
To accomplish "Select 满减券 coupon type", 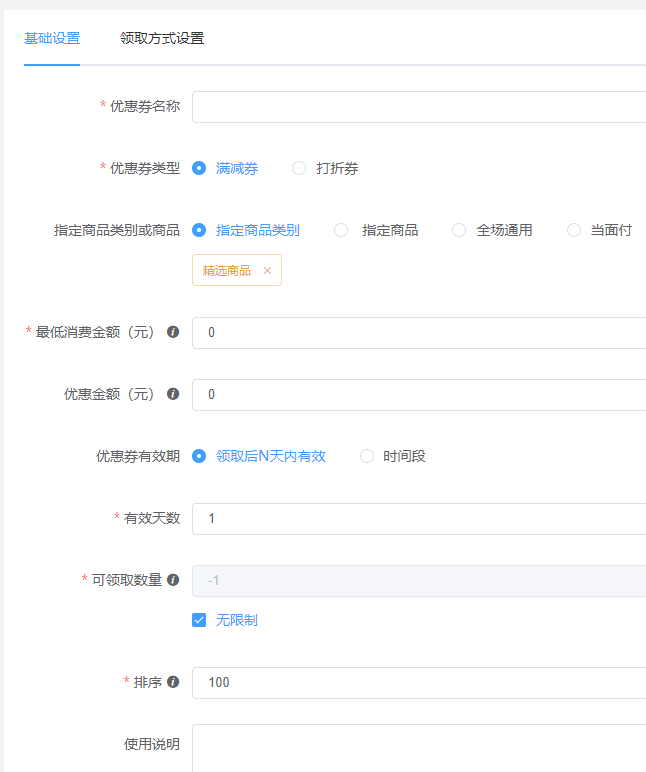I will tap(199, 169).
